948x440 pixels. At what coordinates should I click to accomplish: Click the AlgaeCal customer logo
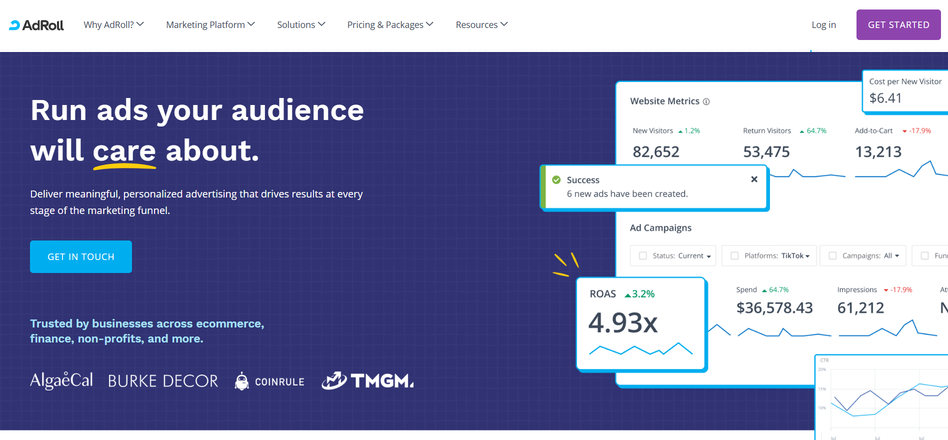pos(61,381)
